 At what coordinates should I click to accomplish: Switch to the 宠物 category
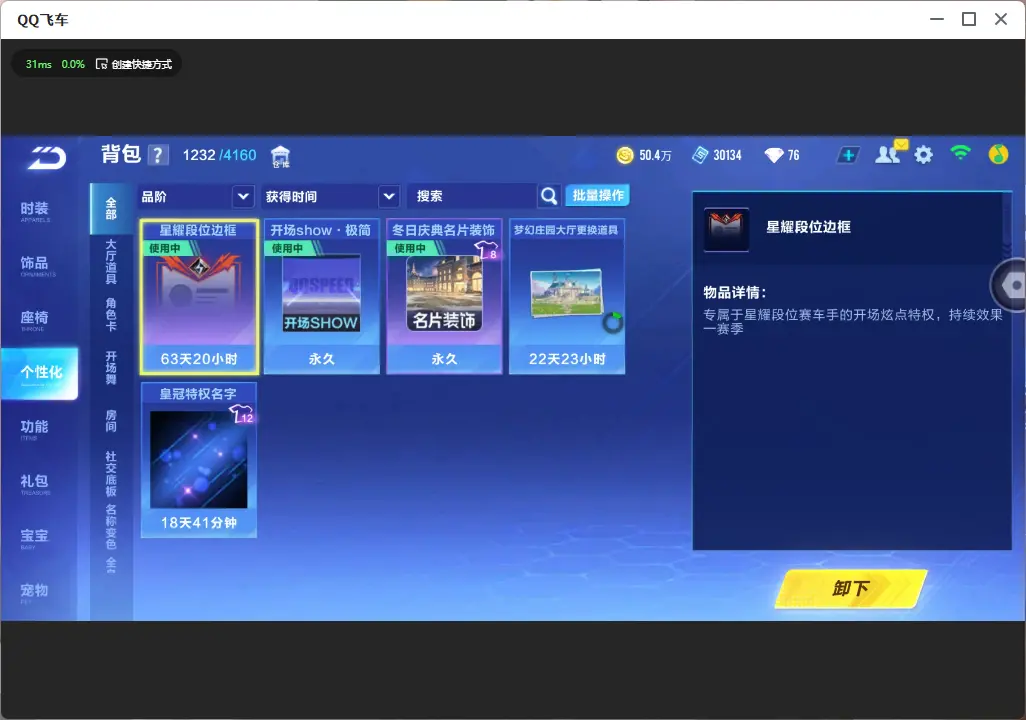[x=35, y=592]
